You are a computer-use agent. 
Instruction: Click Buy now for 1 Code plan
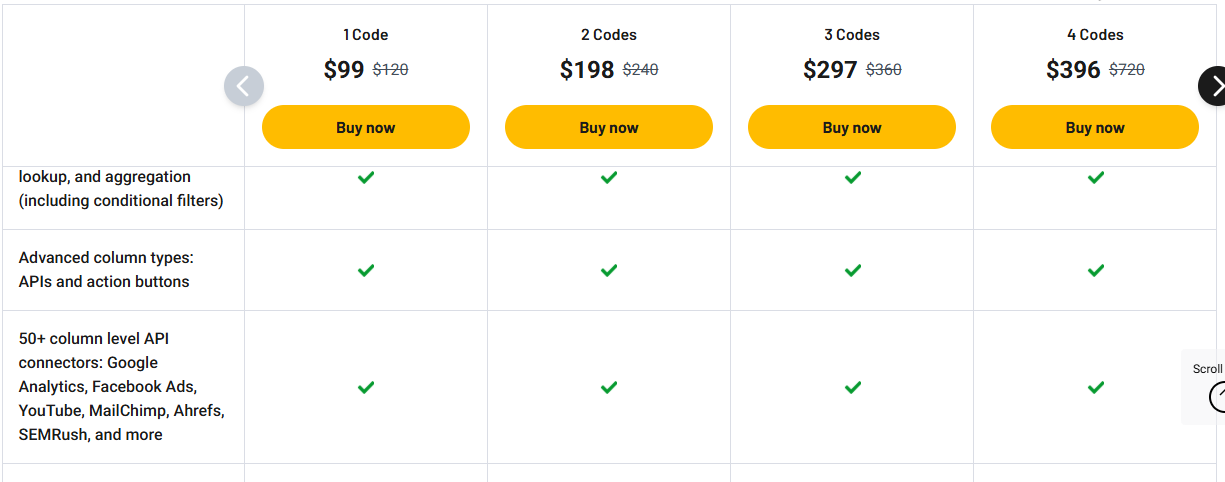tap(366, 127)
